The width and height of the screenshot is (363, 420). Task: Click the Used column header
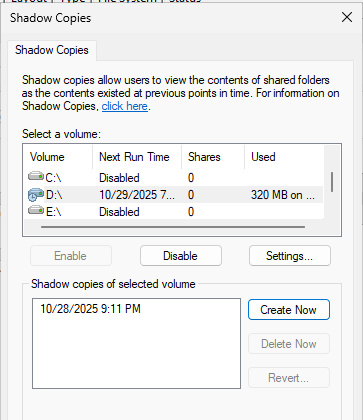tap(284, 157)
